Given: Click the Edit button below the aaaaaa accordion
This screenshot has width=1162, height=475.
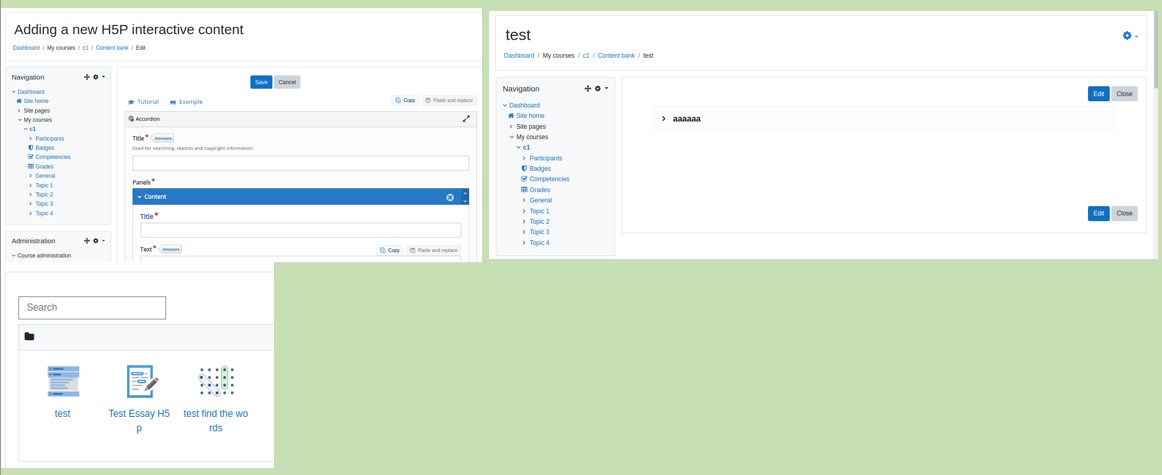Looking at the screenshot, I should click(x=1098, y=213).
